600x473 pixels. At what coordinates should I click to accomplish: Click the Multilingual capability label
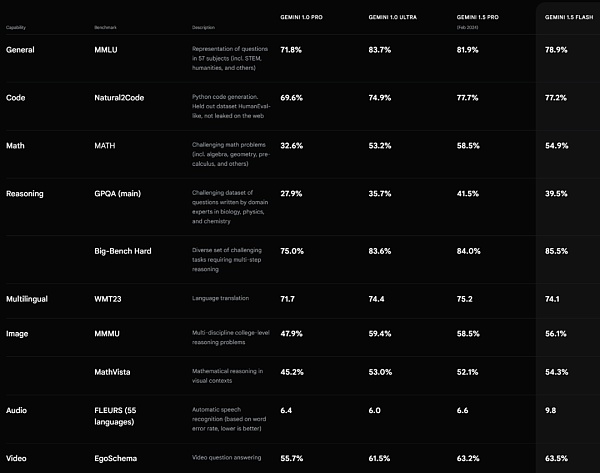pos(29,298)
